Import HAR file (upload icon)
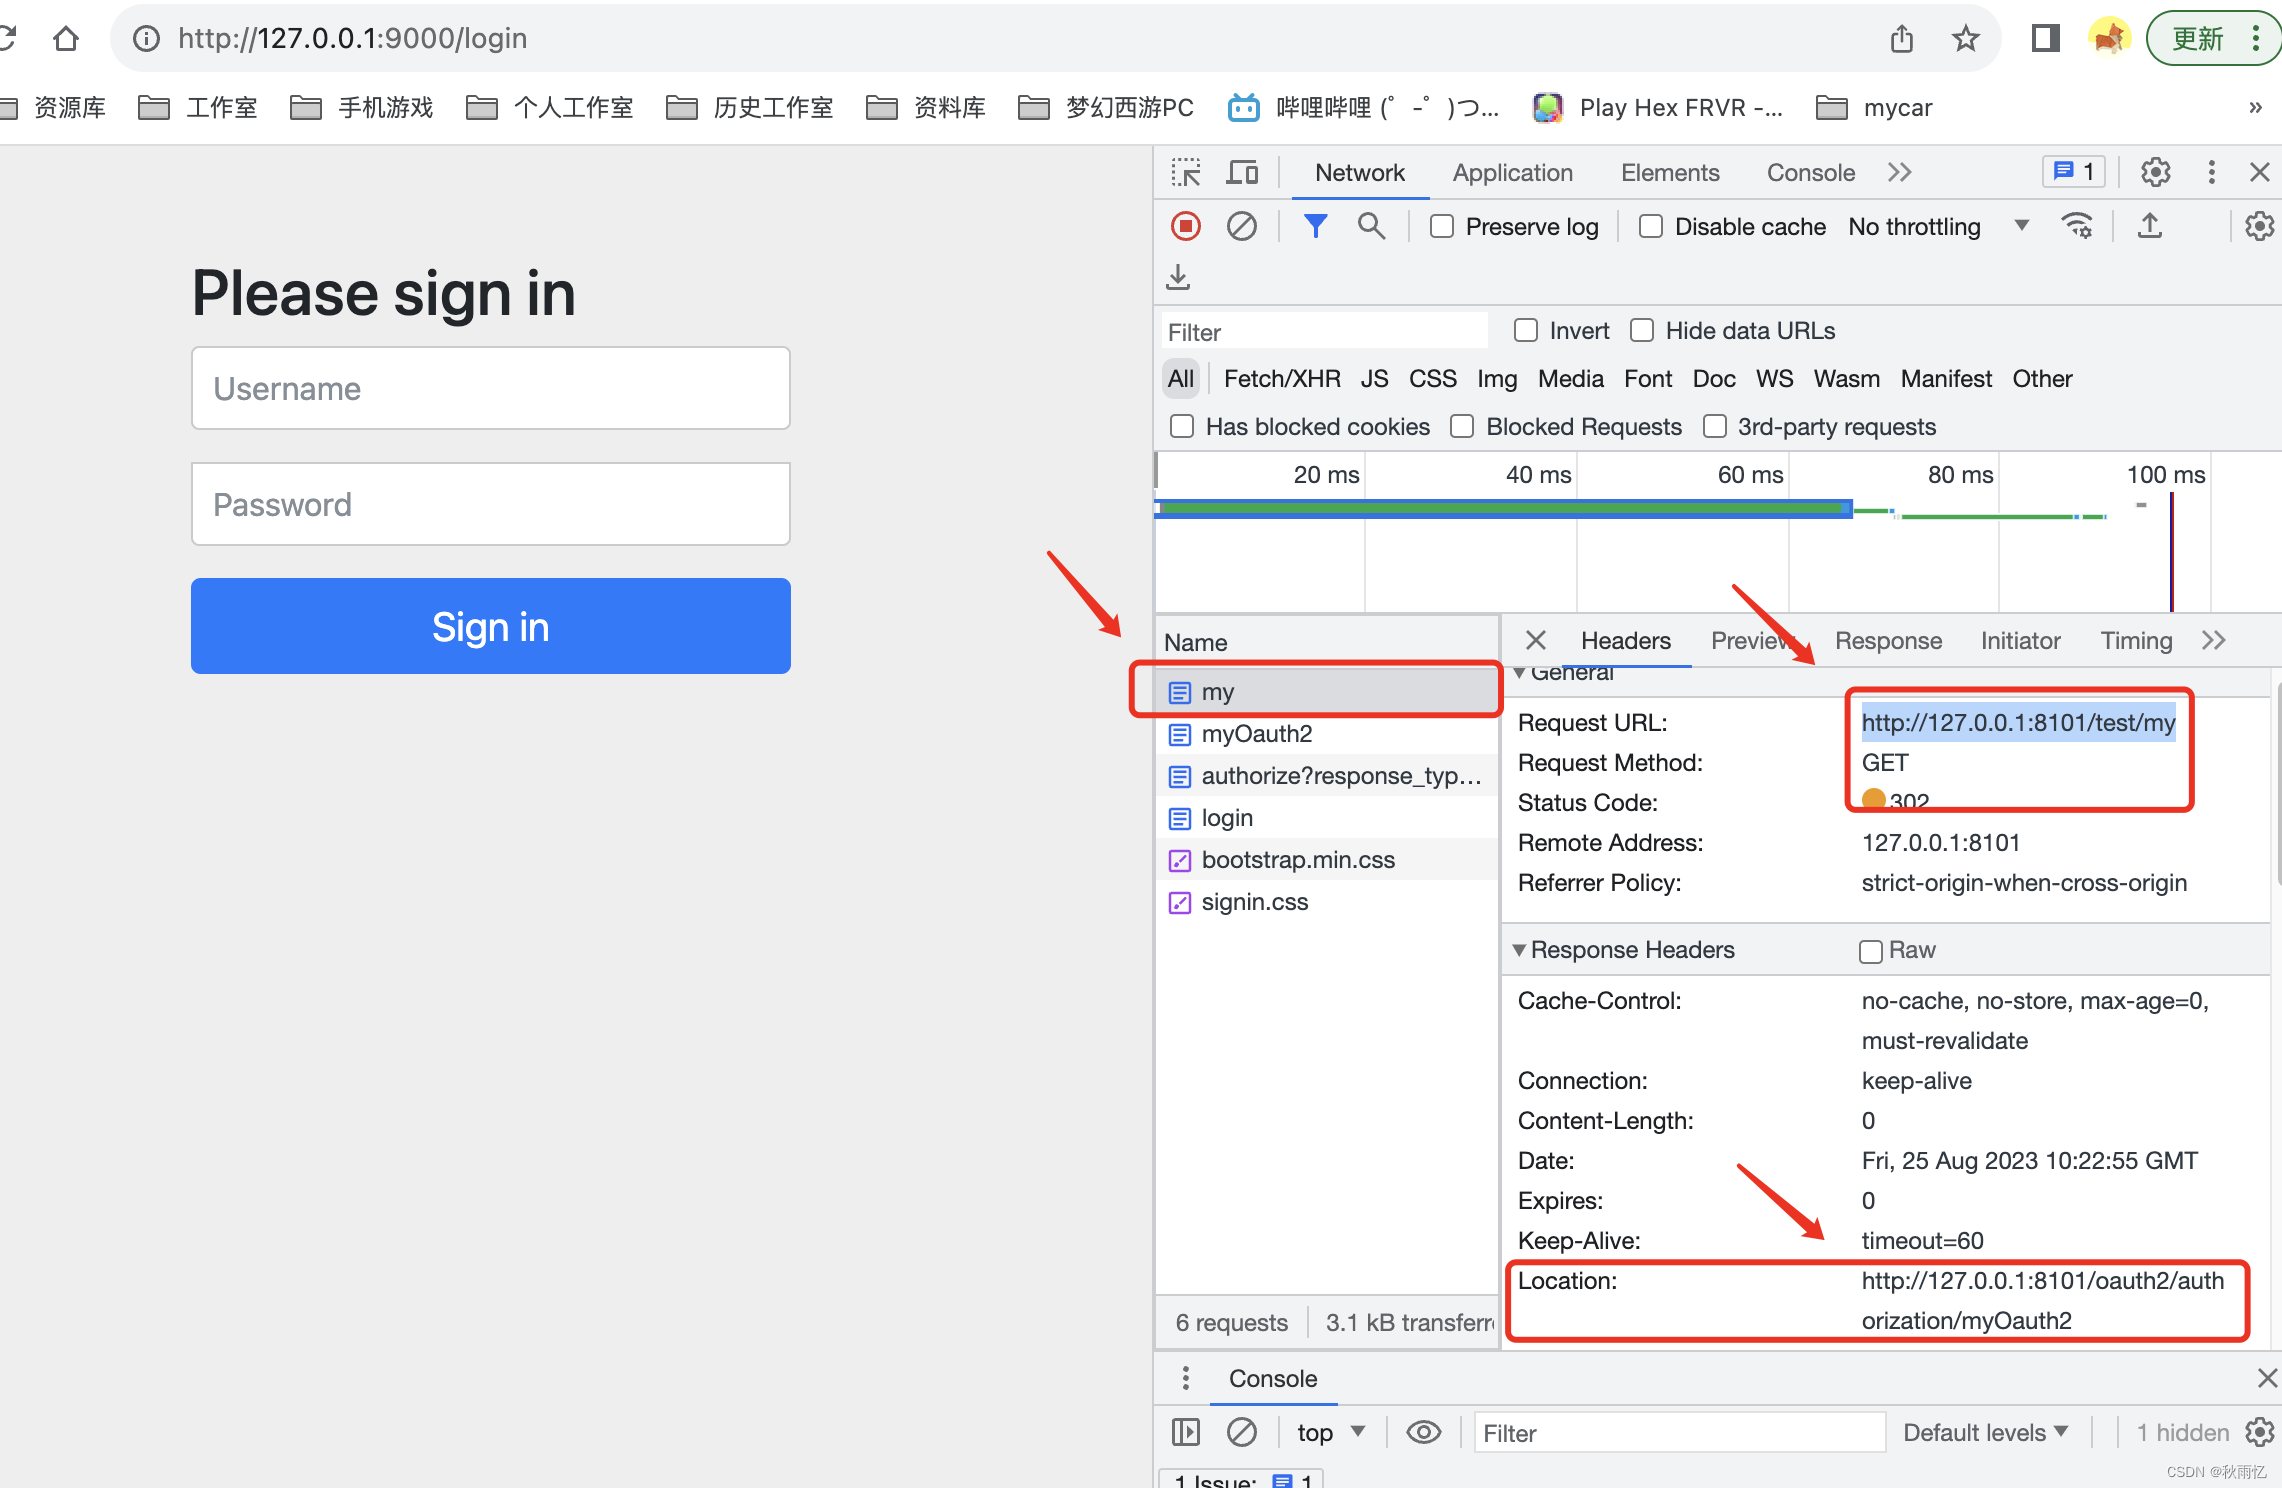 point(2150,226)
